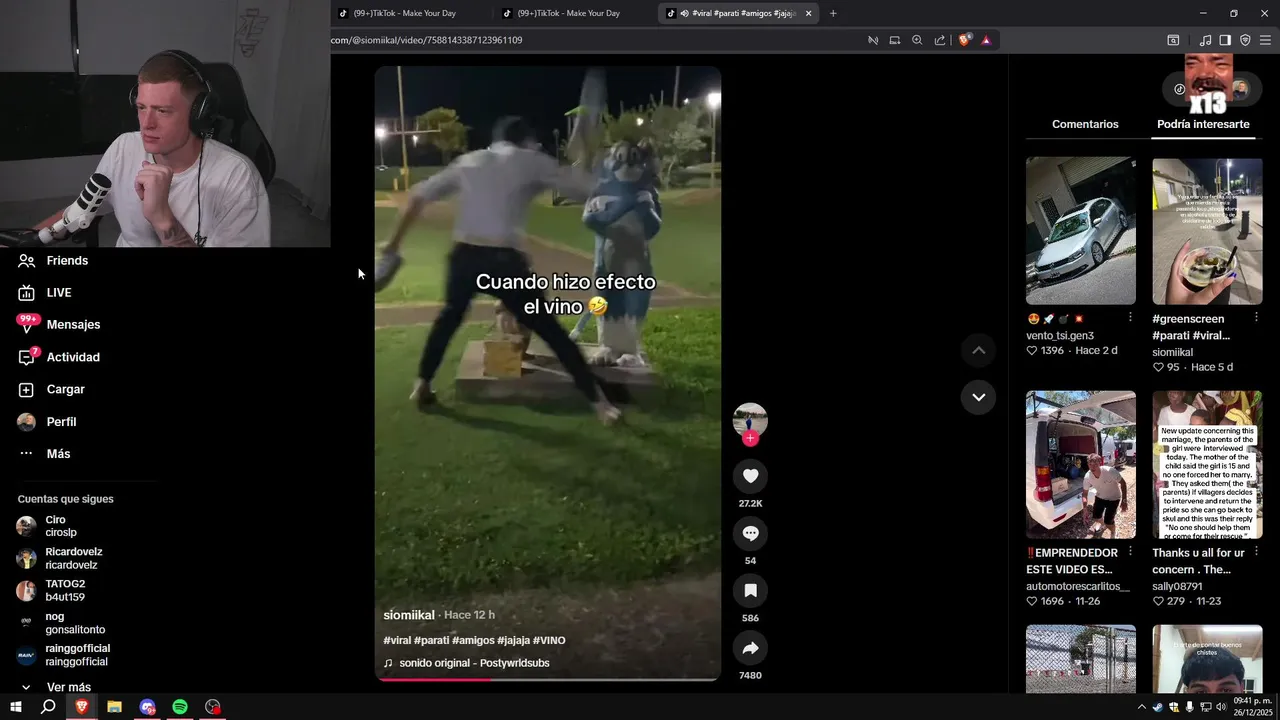Click the volume icon in system tray
The width and height of the screenshot is (1280, 720).
(x=1221, y=707)
